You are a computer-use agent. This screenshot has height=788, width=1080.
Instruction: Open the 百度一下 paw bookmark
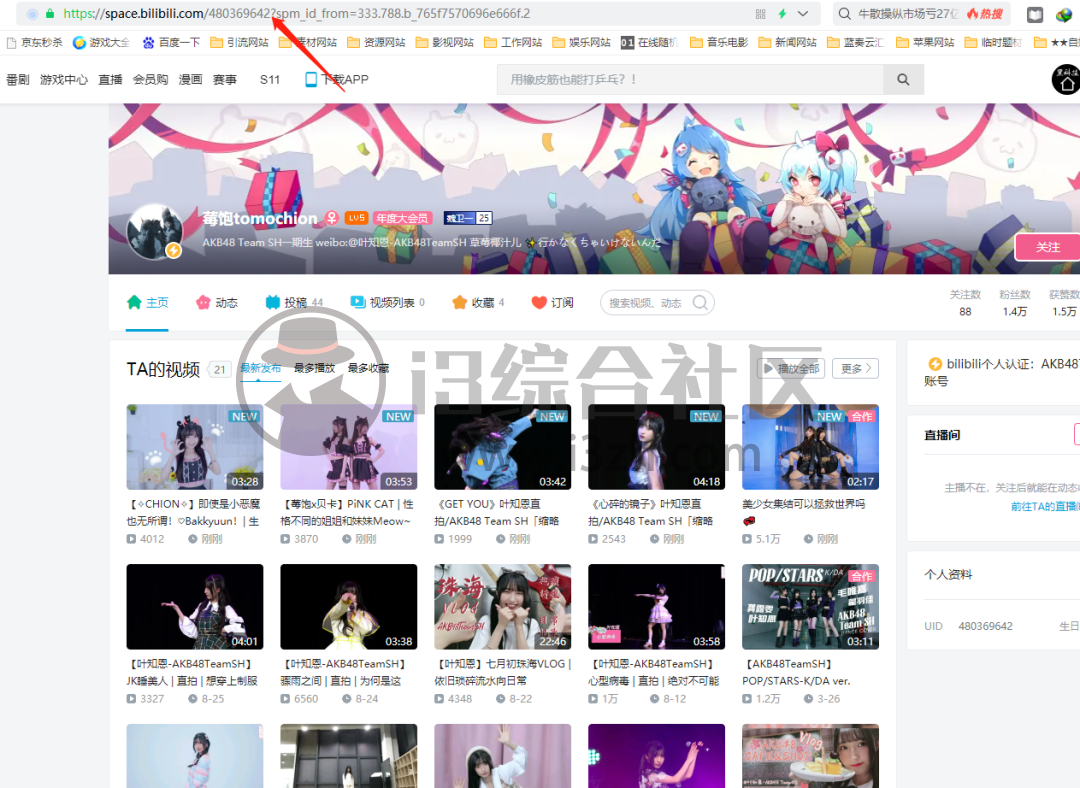pos(171,43)
